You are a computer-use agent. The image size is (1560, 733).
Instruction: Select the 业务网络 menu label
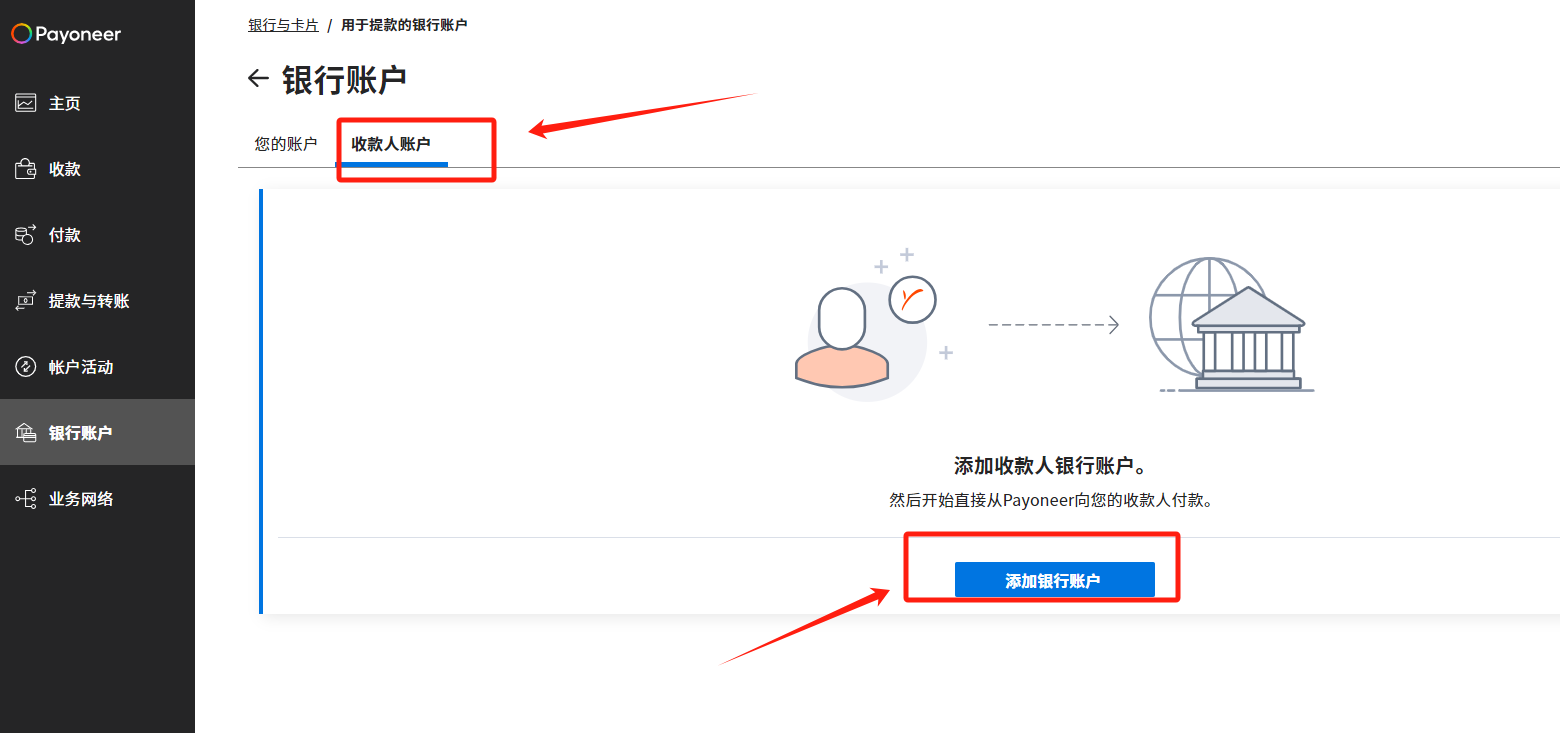(x=81, y=499)
